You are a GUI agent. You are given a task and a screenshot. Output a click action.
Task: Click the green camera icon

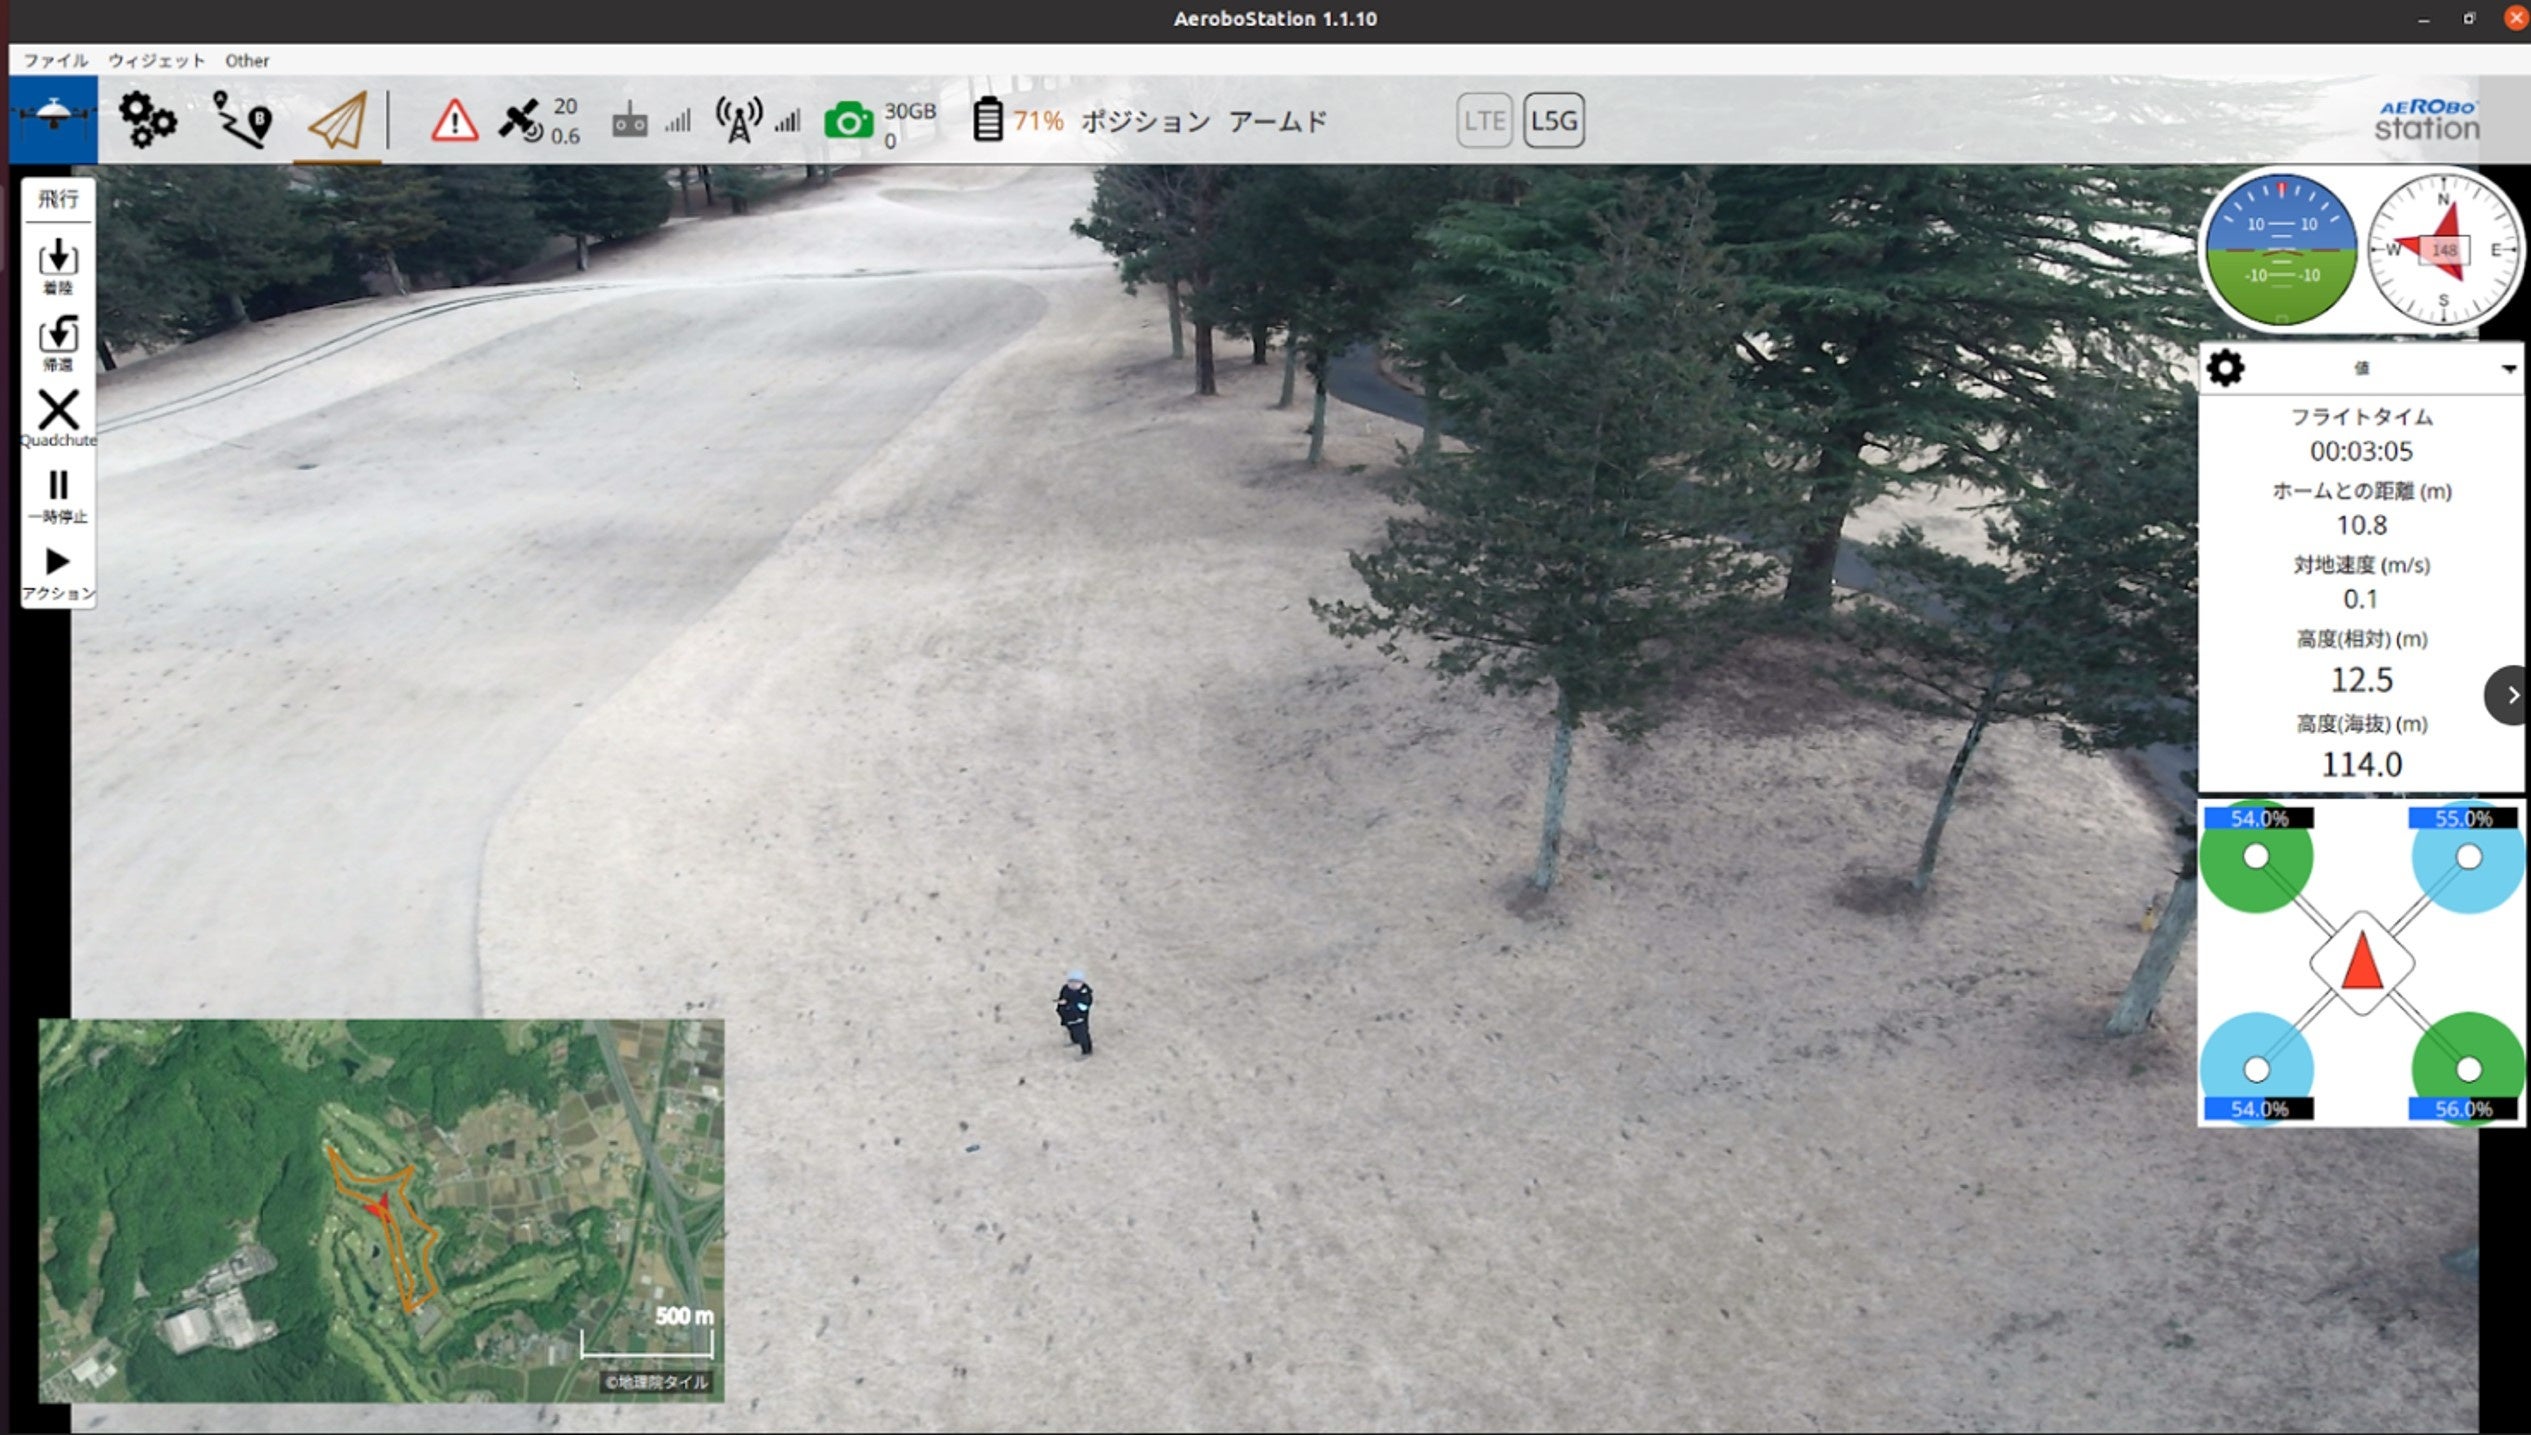click(848, 121)
